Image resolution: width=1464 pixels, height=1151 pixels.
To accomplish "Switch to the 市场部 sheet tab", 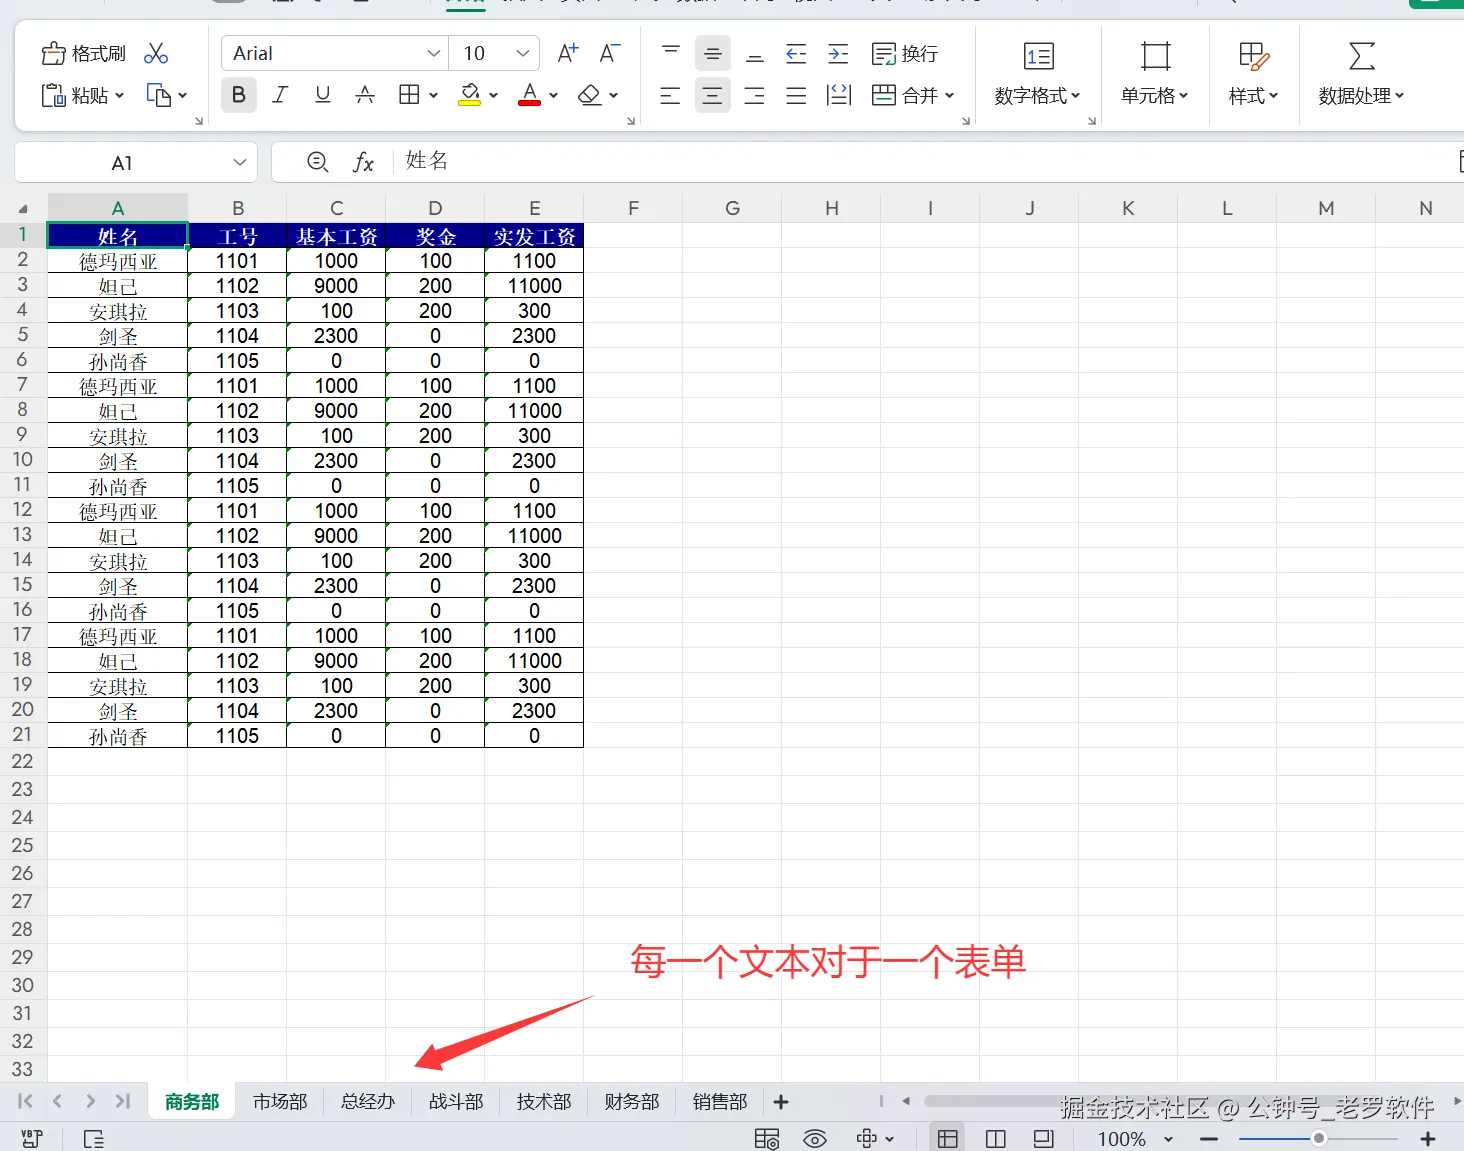I will click(x=280, y=1102).
